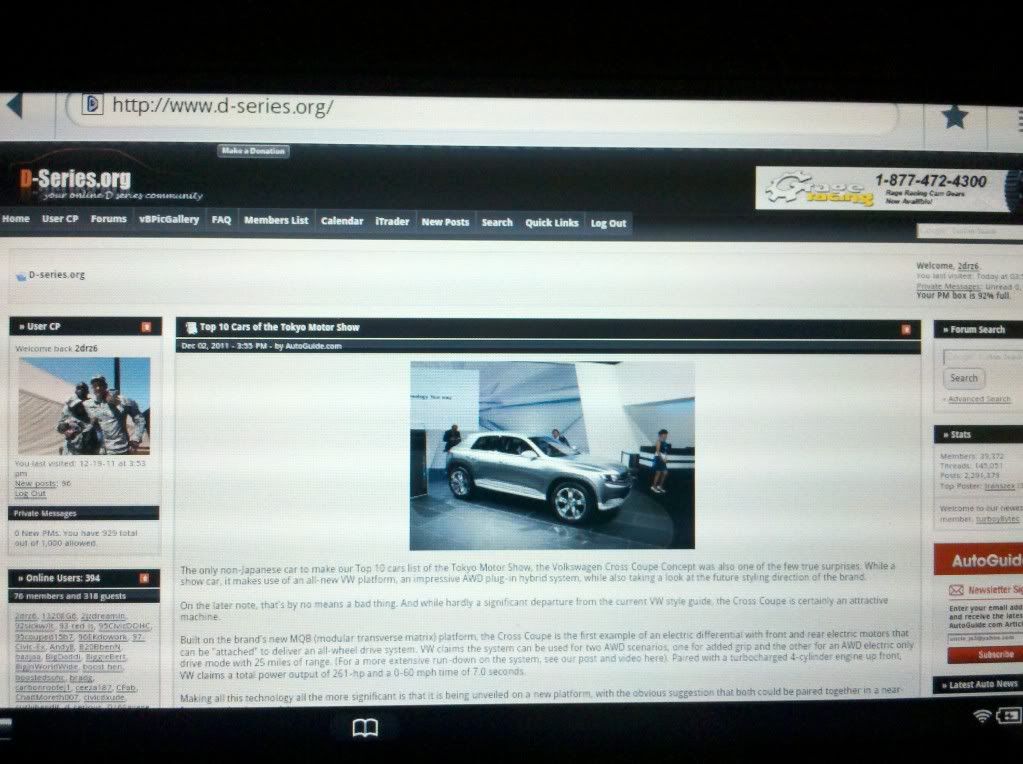Click the breadcrumb icon beside D-series.org
This screenshot has width=1023, height=764.
point(21,276)
